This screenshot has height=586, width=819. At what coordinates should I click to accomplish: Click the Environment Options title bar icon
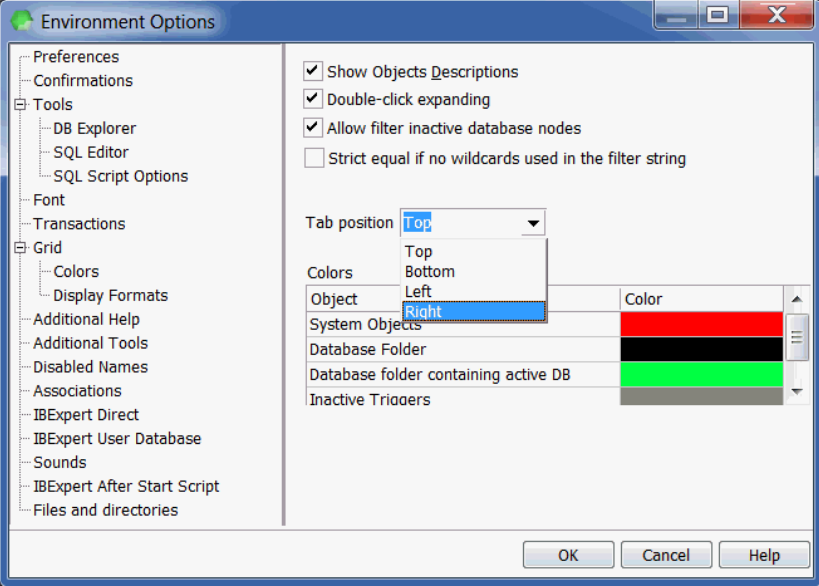click(21, 21)
